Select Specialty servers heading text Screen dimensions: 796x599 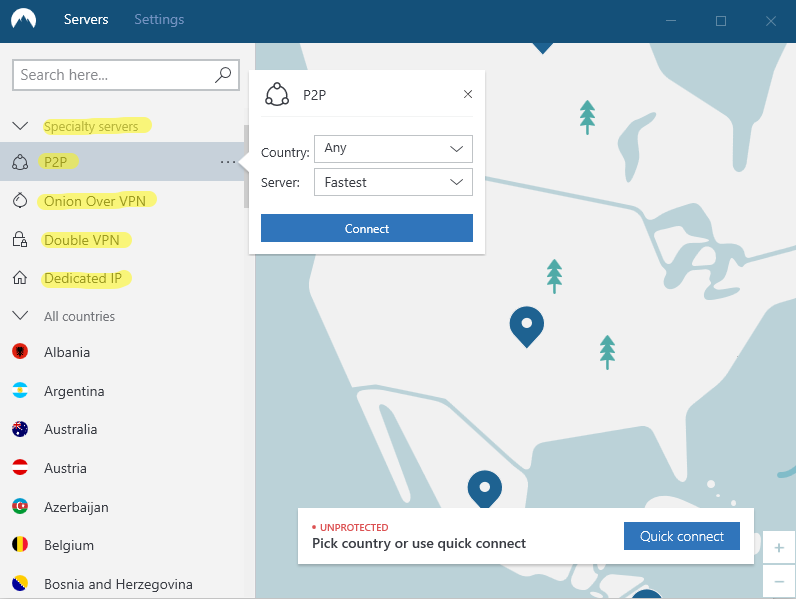click(91, 126)
